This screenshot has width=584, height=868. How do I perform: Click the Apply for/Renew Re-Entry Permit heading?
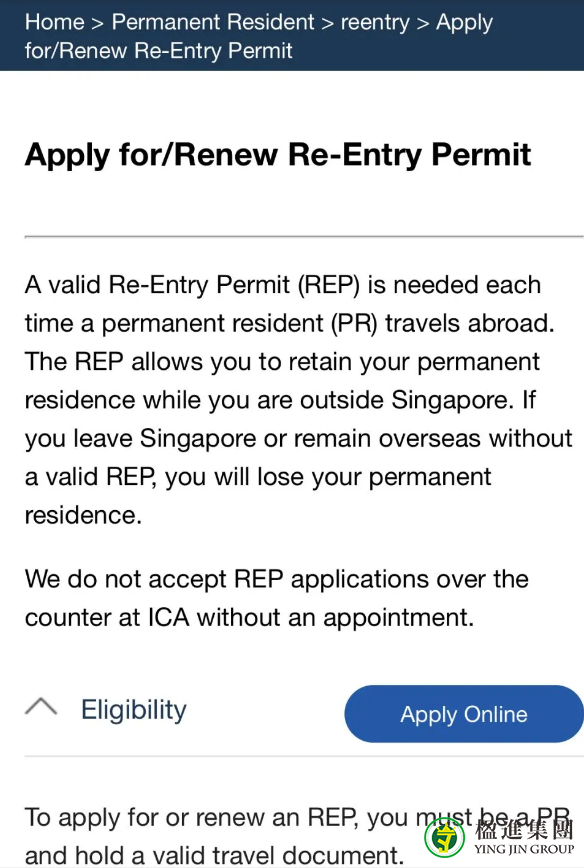pyautogui.click(x=278, y=155)
